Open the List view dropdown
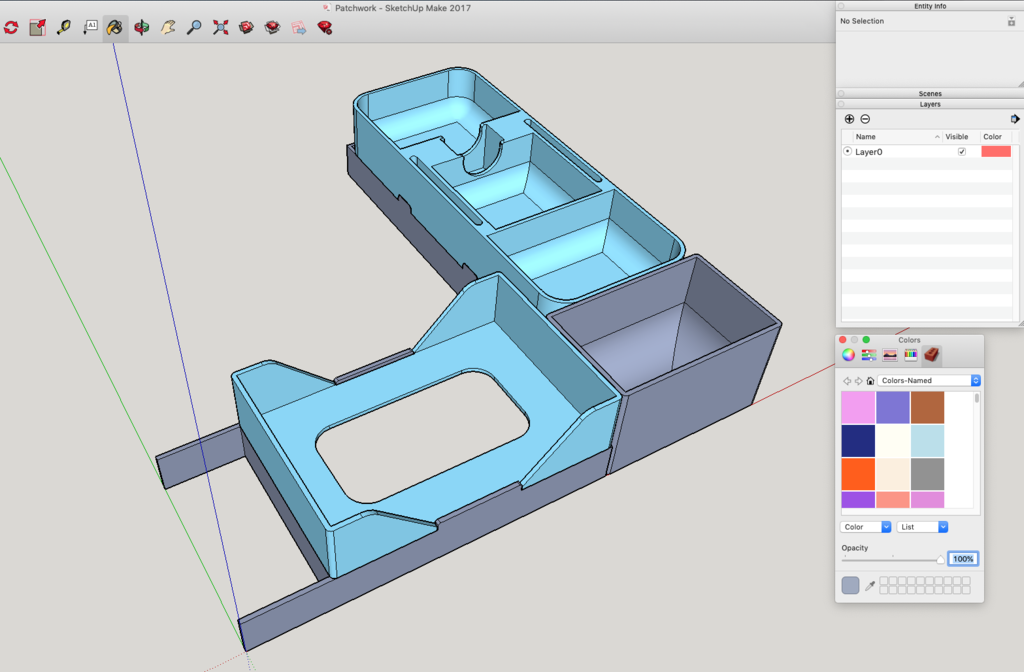The image size is (1024, 672). [922, 527]
